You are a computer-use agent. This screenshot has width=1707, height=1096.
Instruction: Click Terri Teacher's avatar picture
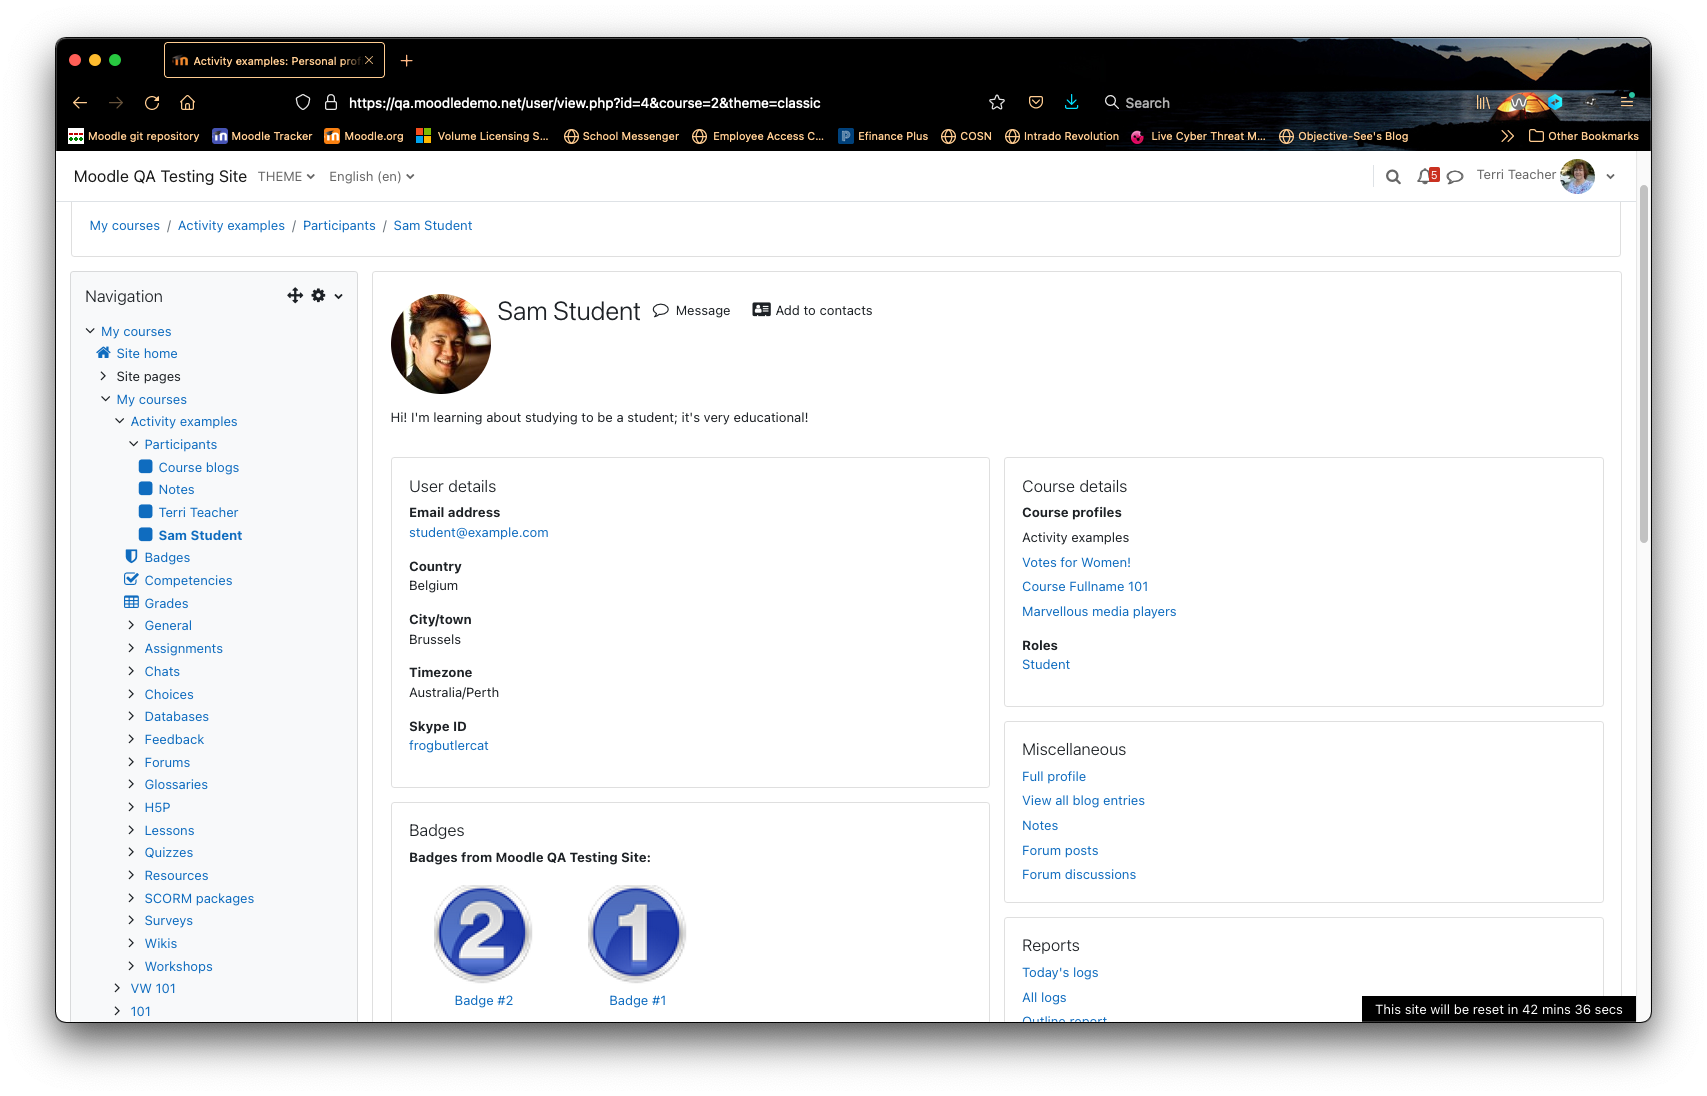click(1578, 176)
